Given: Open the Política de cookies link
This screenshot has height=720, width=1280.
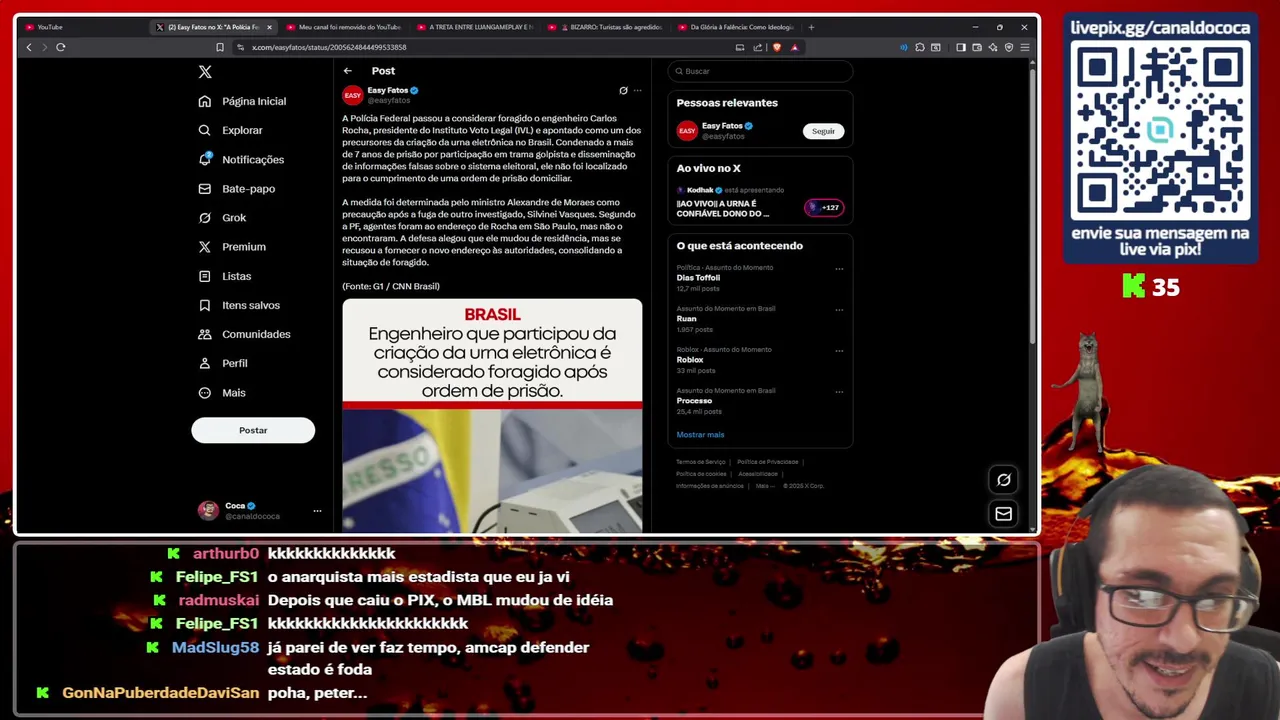Looking at the screenshot, I should 701,474.
